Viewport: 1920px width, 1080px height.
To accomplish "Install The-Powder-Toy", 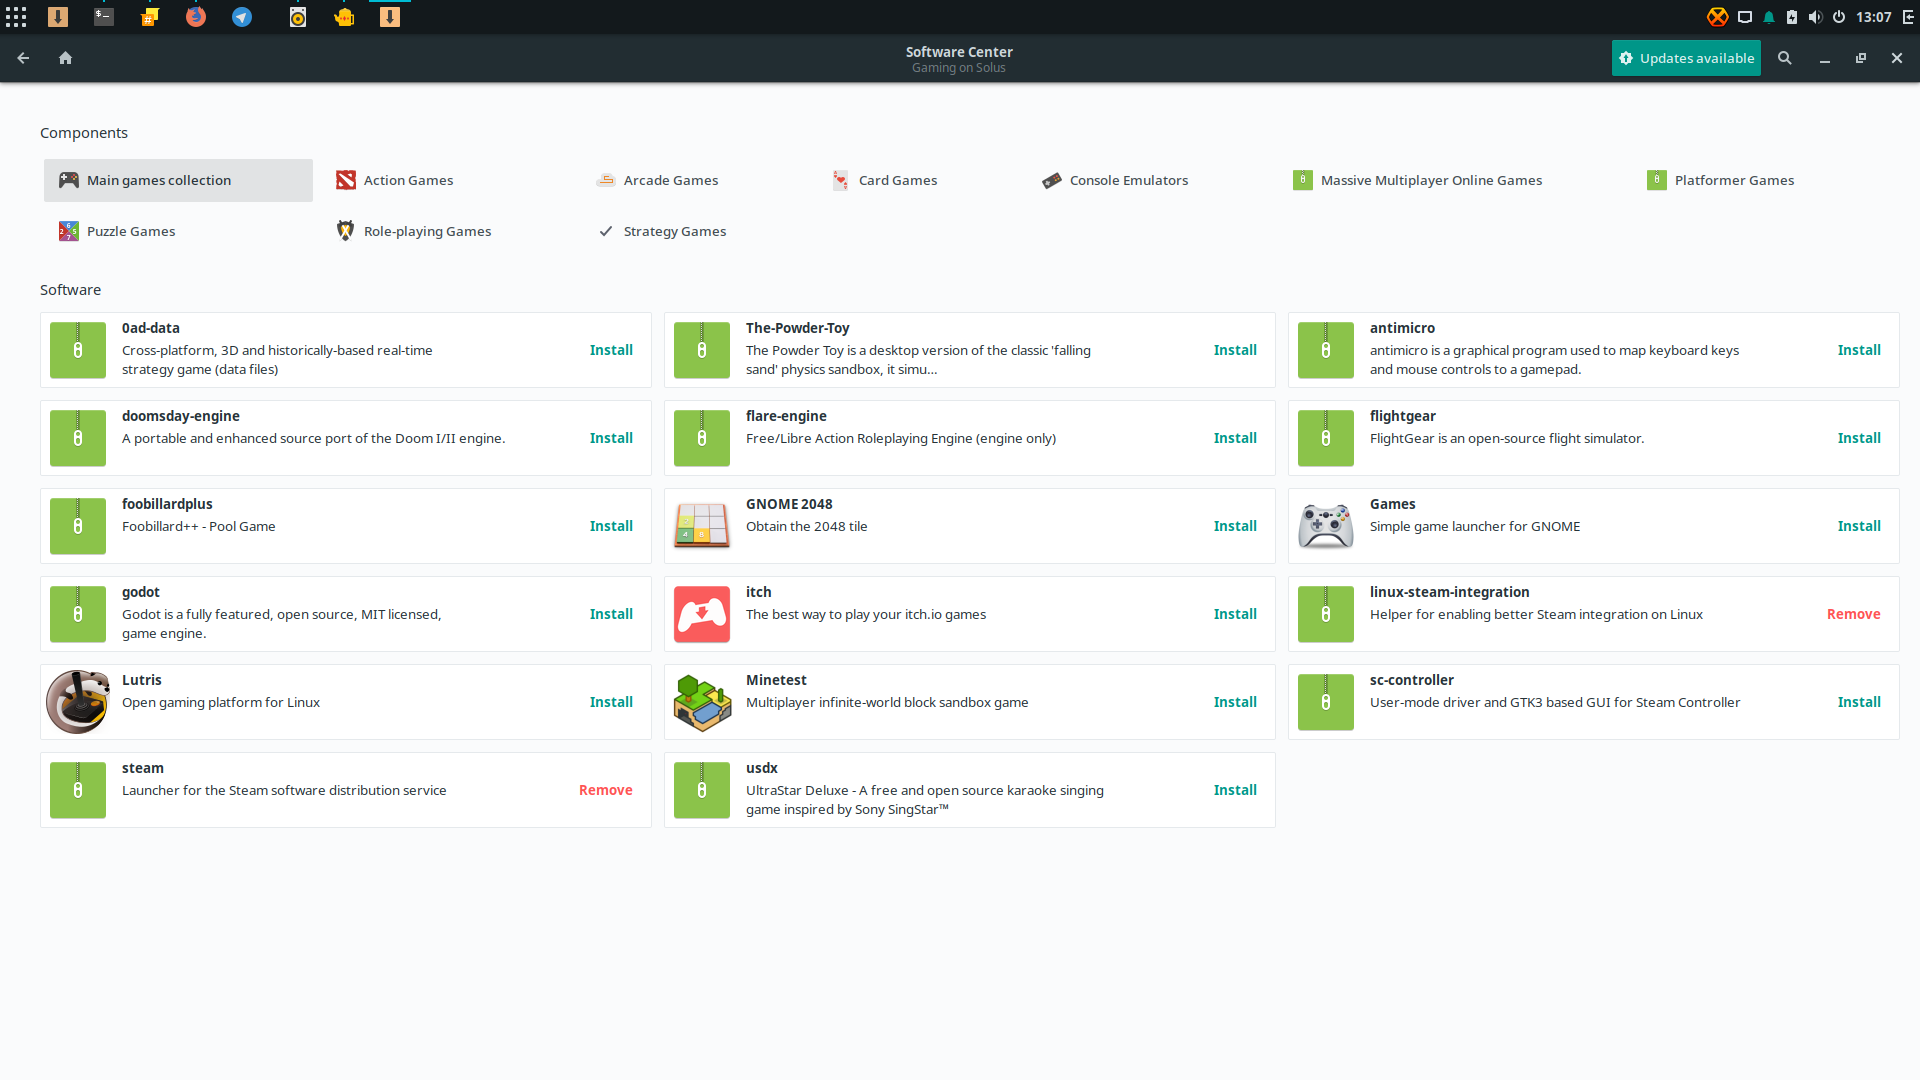I will [x=1235, y=350].
